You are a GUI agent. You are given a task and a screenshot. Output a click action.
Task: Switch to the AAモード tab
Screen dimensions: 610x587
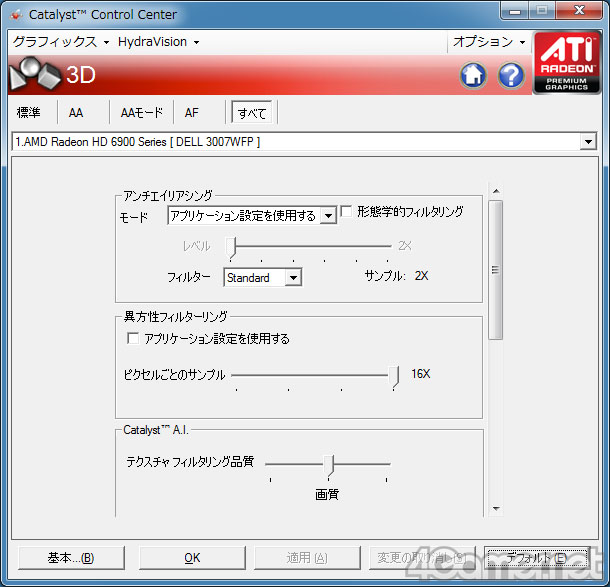(142, 113)
